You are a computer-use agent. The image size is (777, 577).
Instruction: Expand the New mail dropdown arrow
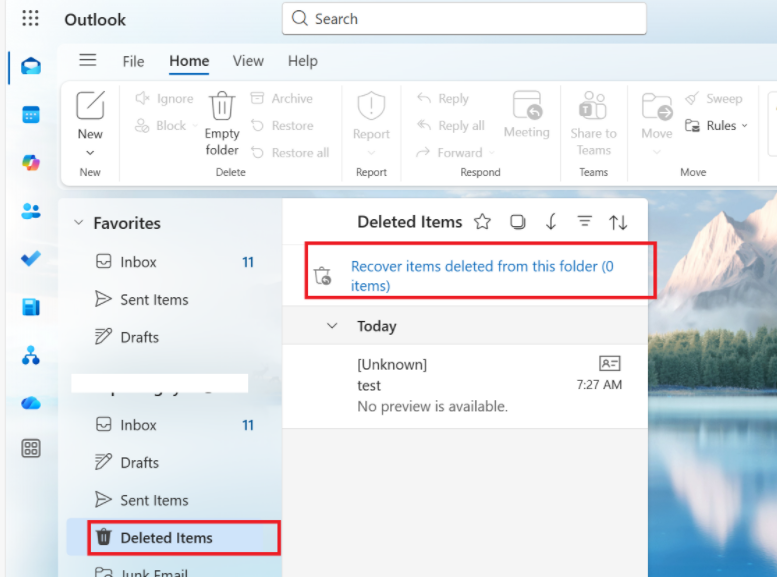90,153
